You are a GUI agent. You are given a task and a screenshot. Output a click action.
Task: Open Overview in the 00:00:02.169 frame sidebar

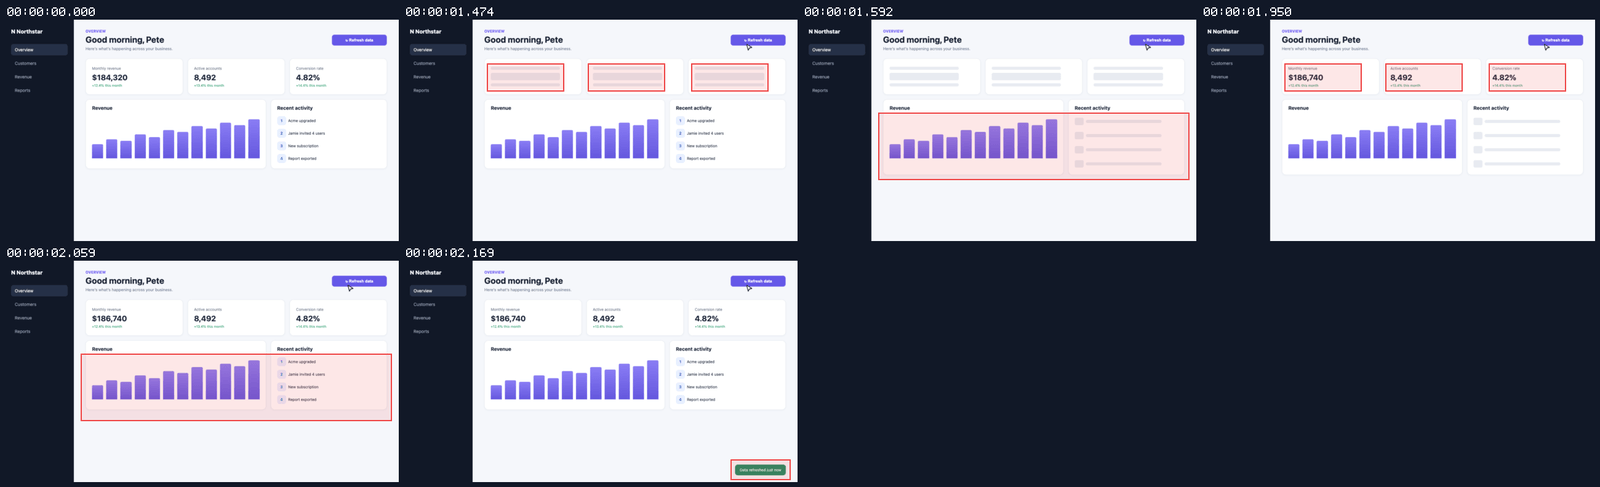(x=438, y=290)
